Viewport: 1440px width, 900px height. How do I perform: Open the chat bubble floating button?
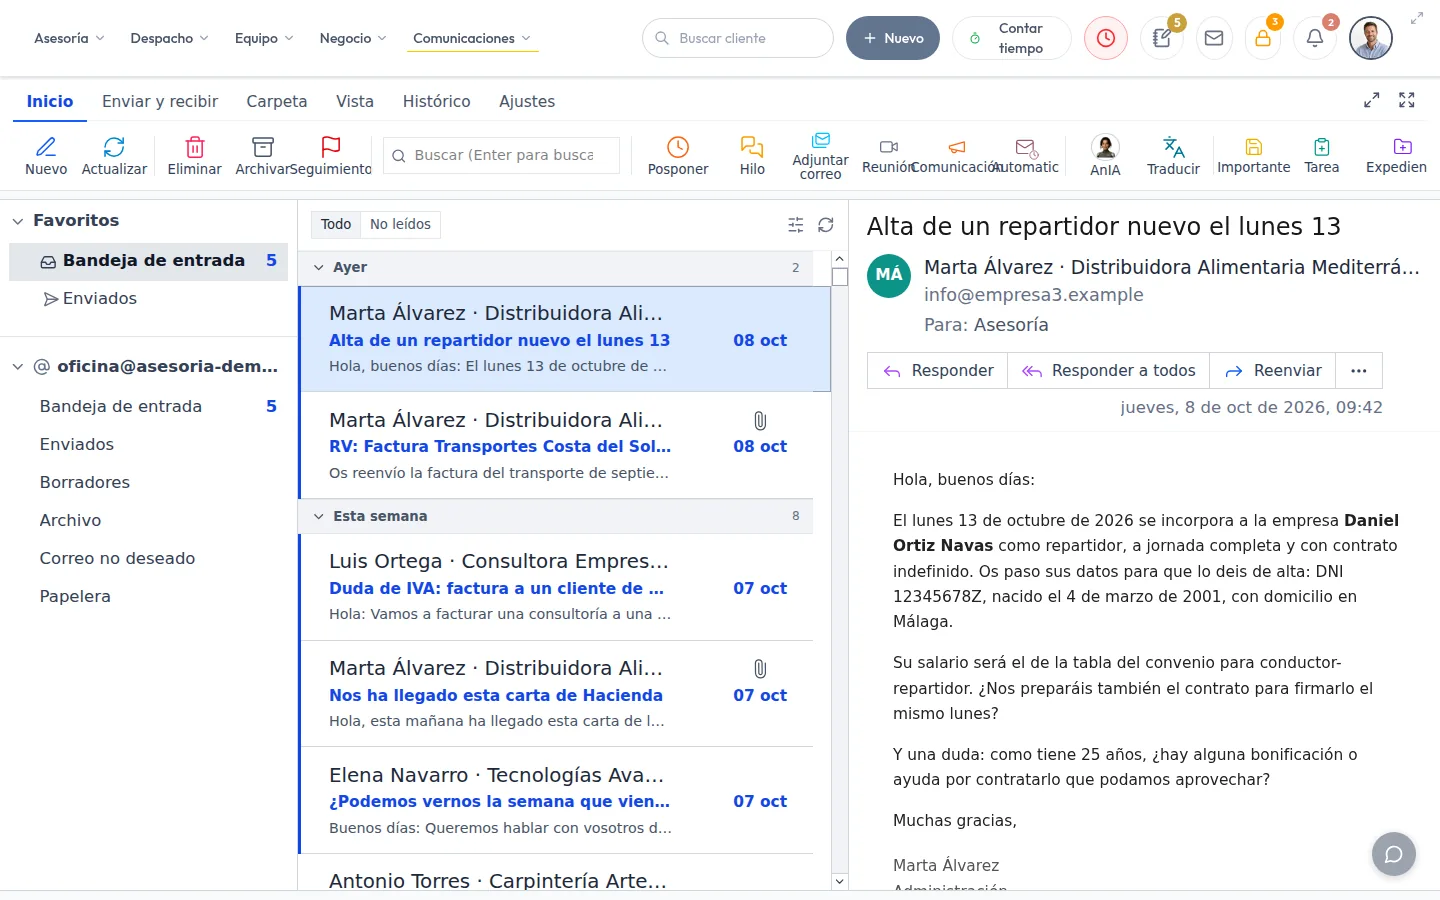1394,854
